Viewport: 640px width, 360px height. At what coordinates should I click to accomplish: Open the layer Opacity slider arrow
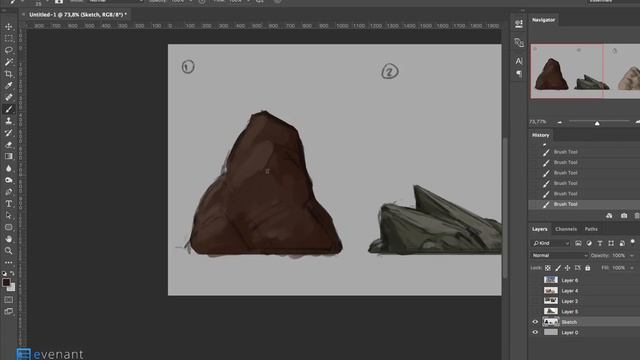632,256
